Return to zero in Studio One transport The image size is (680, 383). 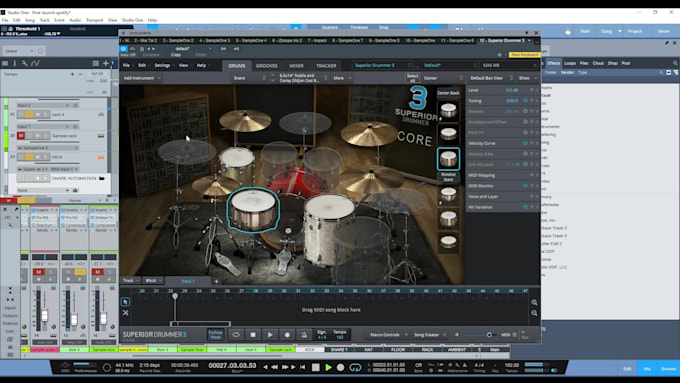302,367
